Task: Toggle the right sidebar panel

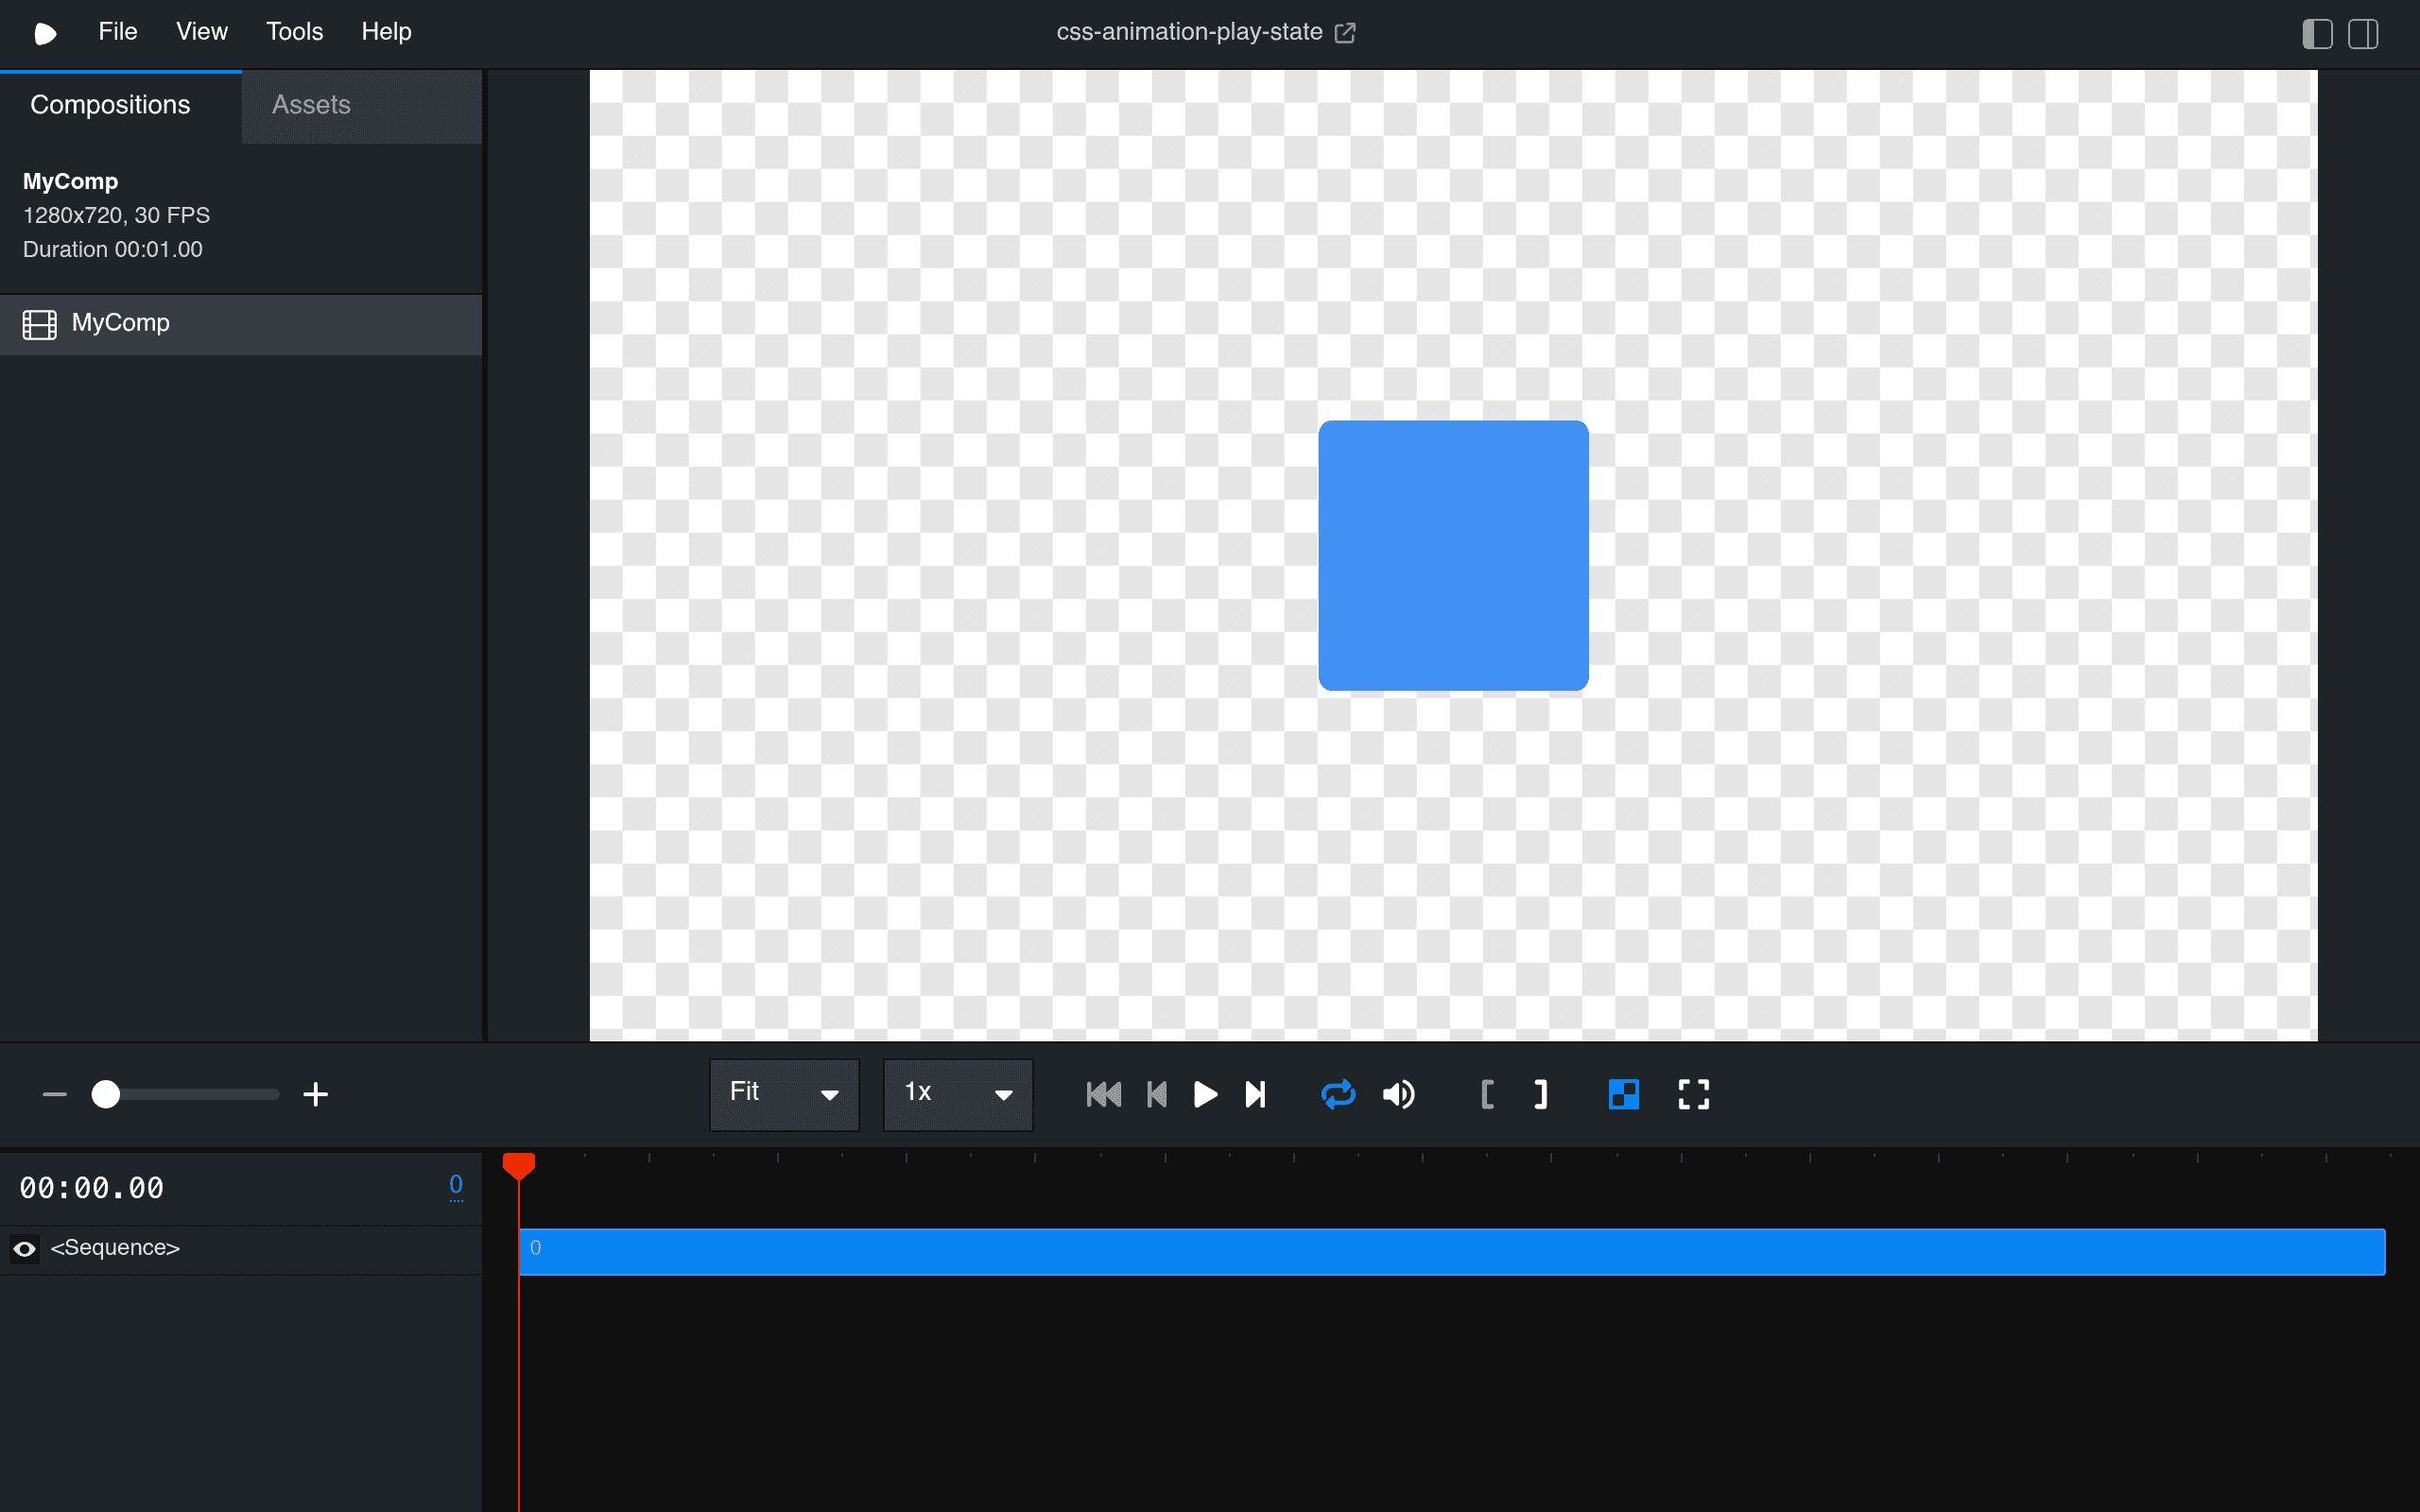Action: click(2363, 34)
